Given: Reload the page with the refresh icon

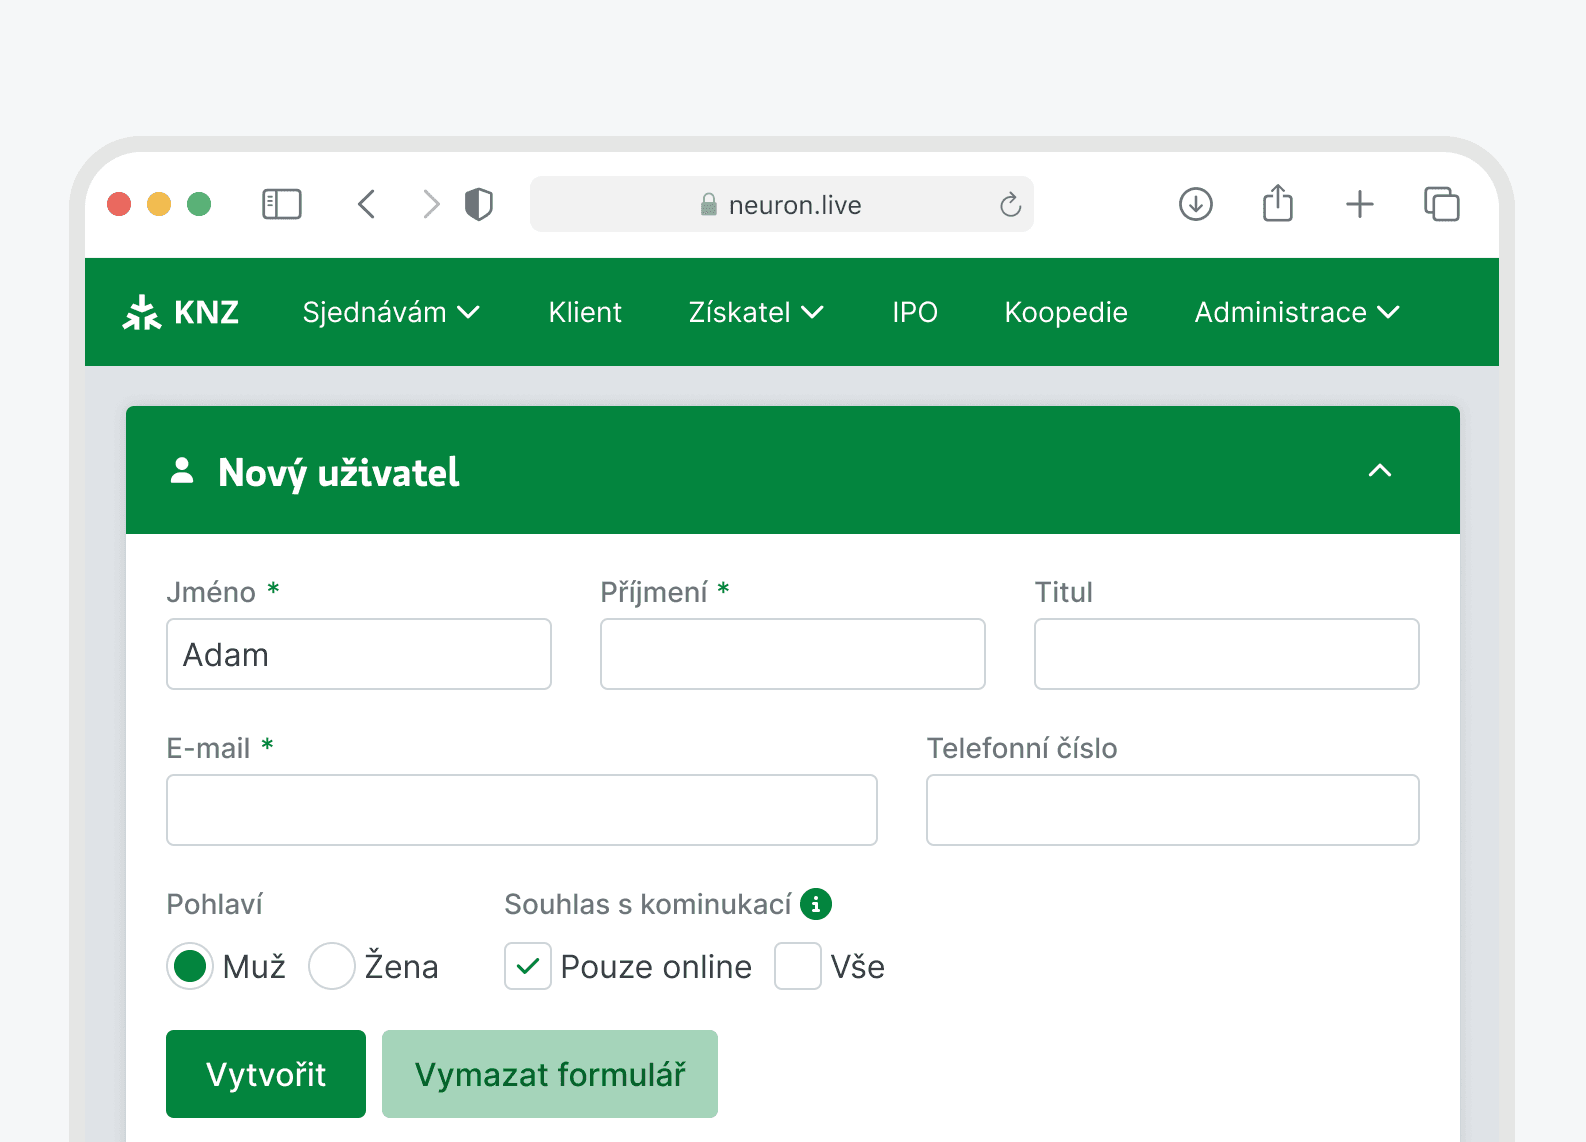Looking at the screenshot, I should 1010,205.
